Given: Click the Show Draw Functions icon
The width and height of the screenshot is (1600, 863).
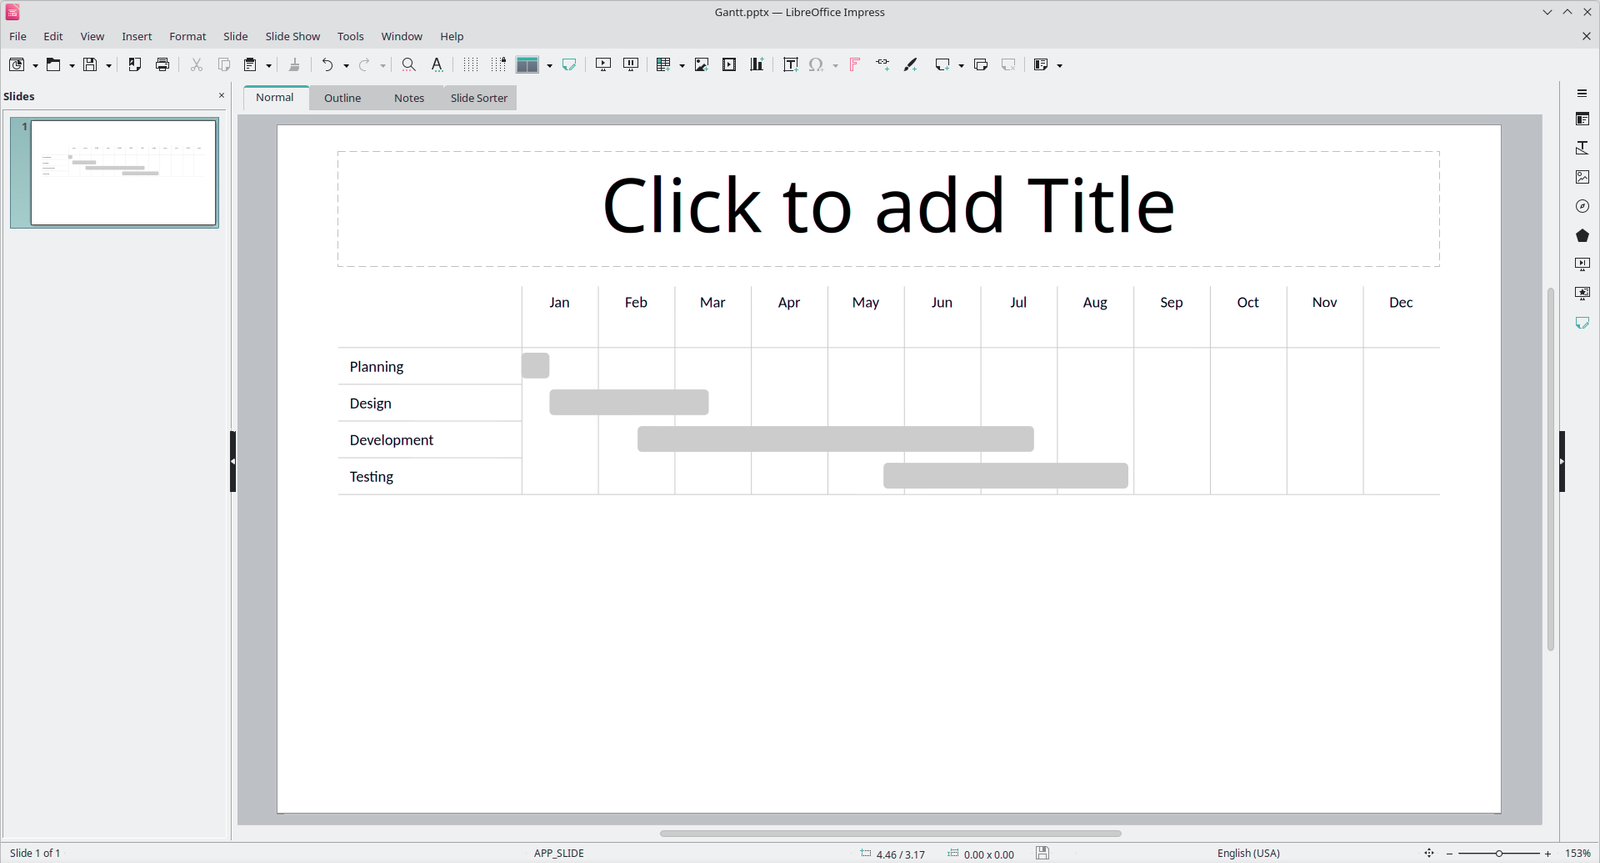Looking at the screenshot, I should coord(910,65).
